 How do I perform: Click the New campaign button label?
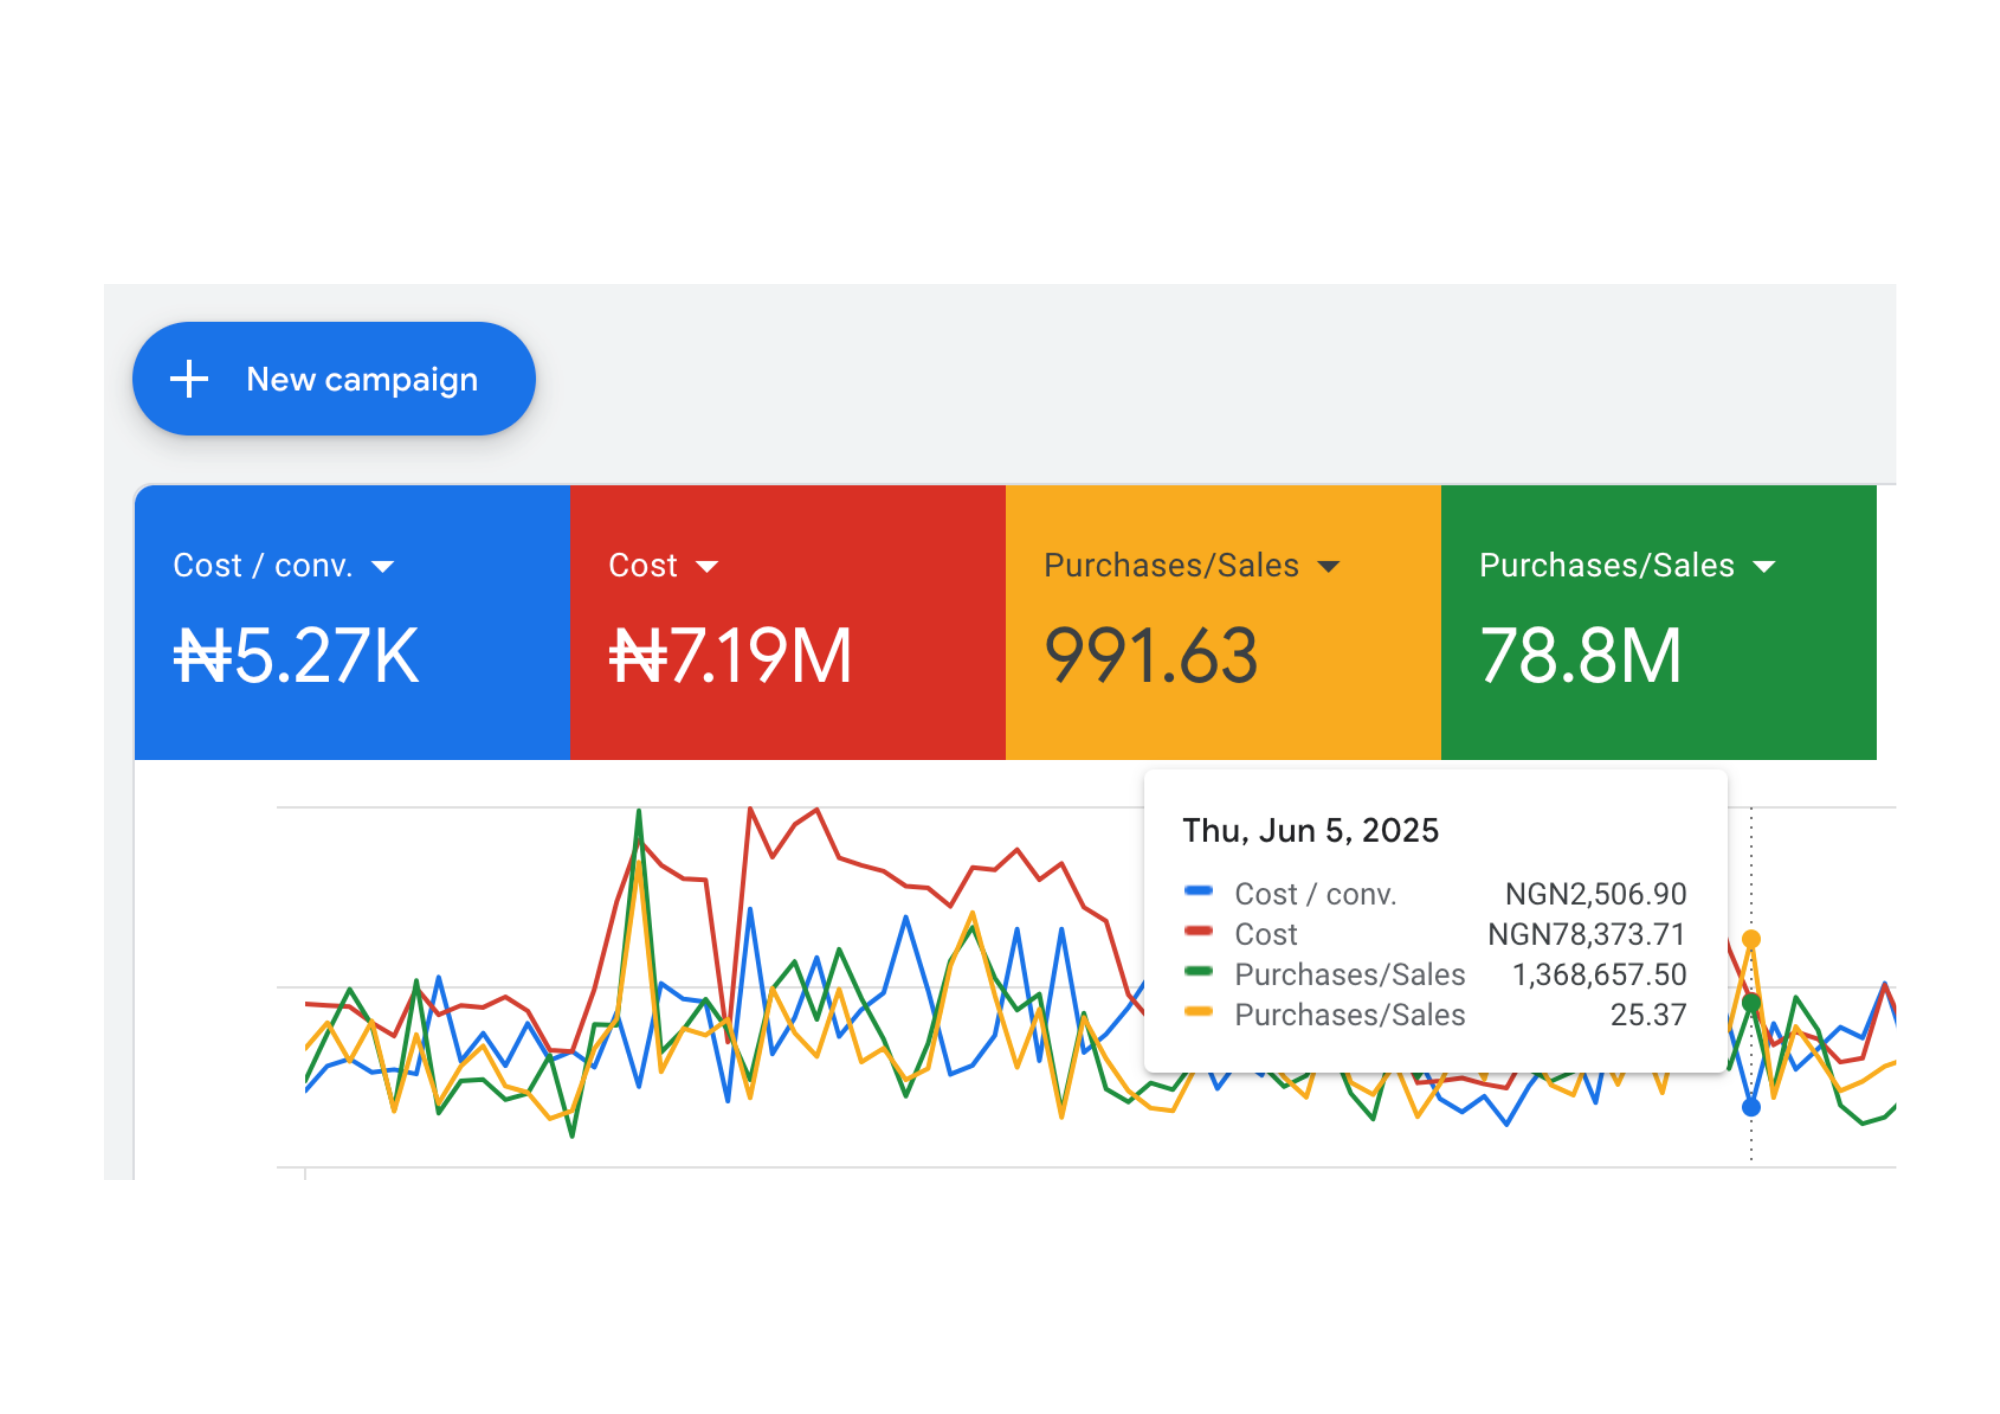coord(362,380)
